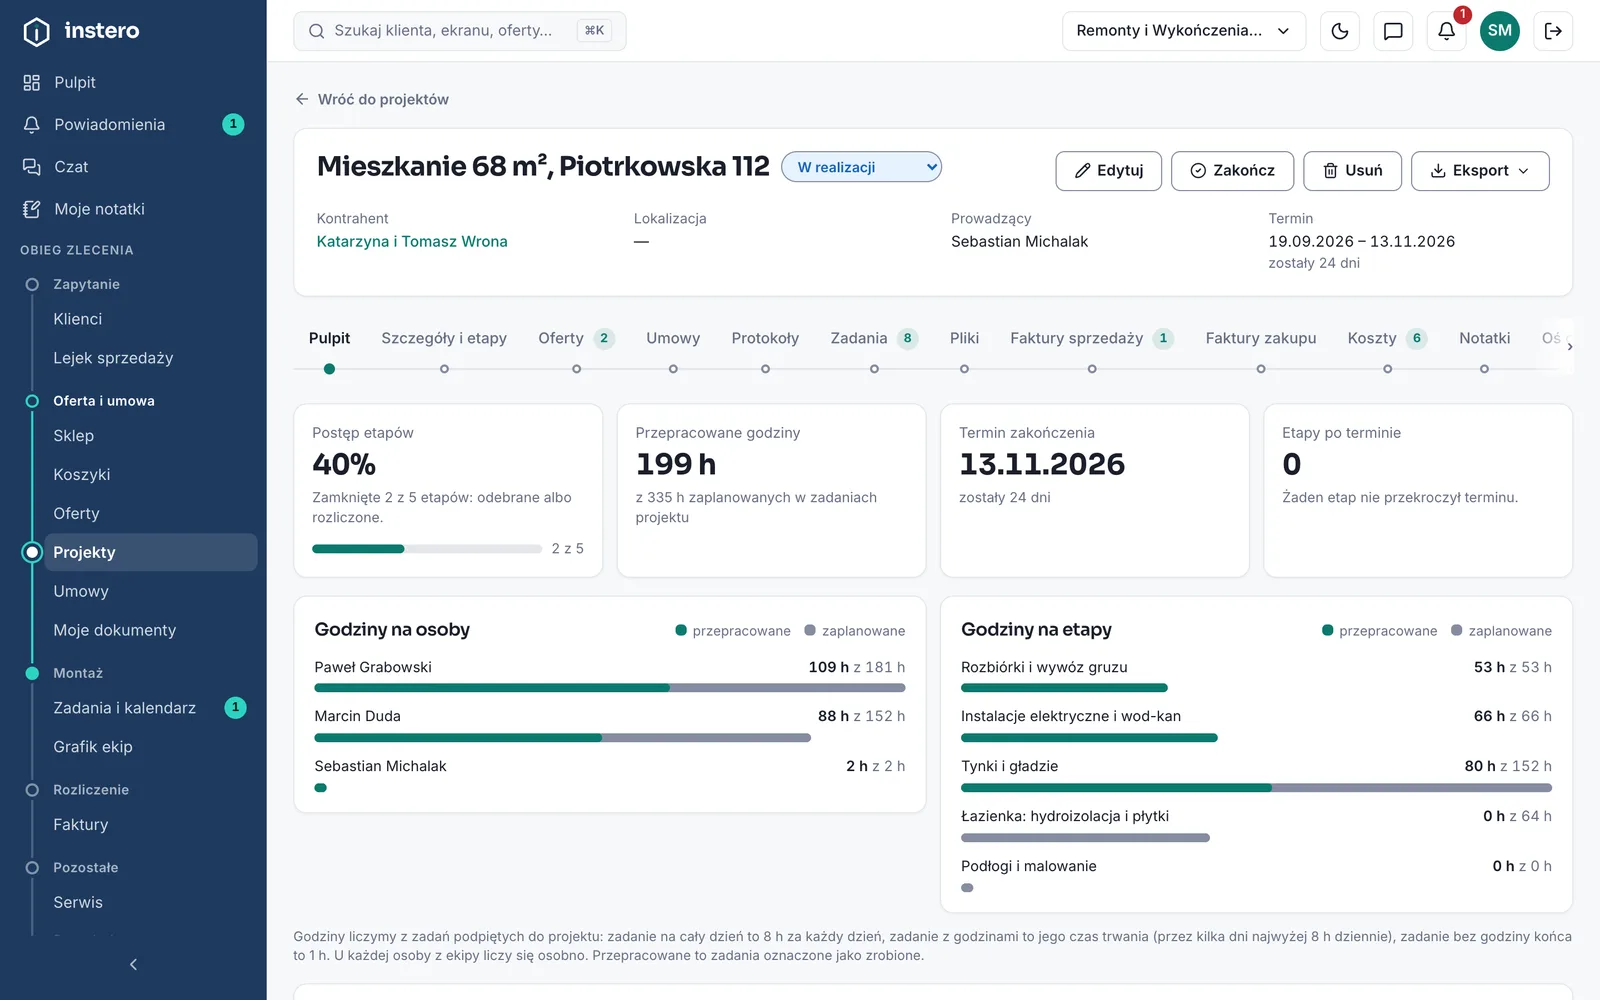Click Paweł Grabowski hours bar
The image size is (1600, 1000).
click(610, 688)
